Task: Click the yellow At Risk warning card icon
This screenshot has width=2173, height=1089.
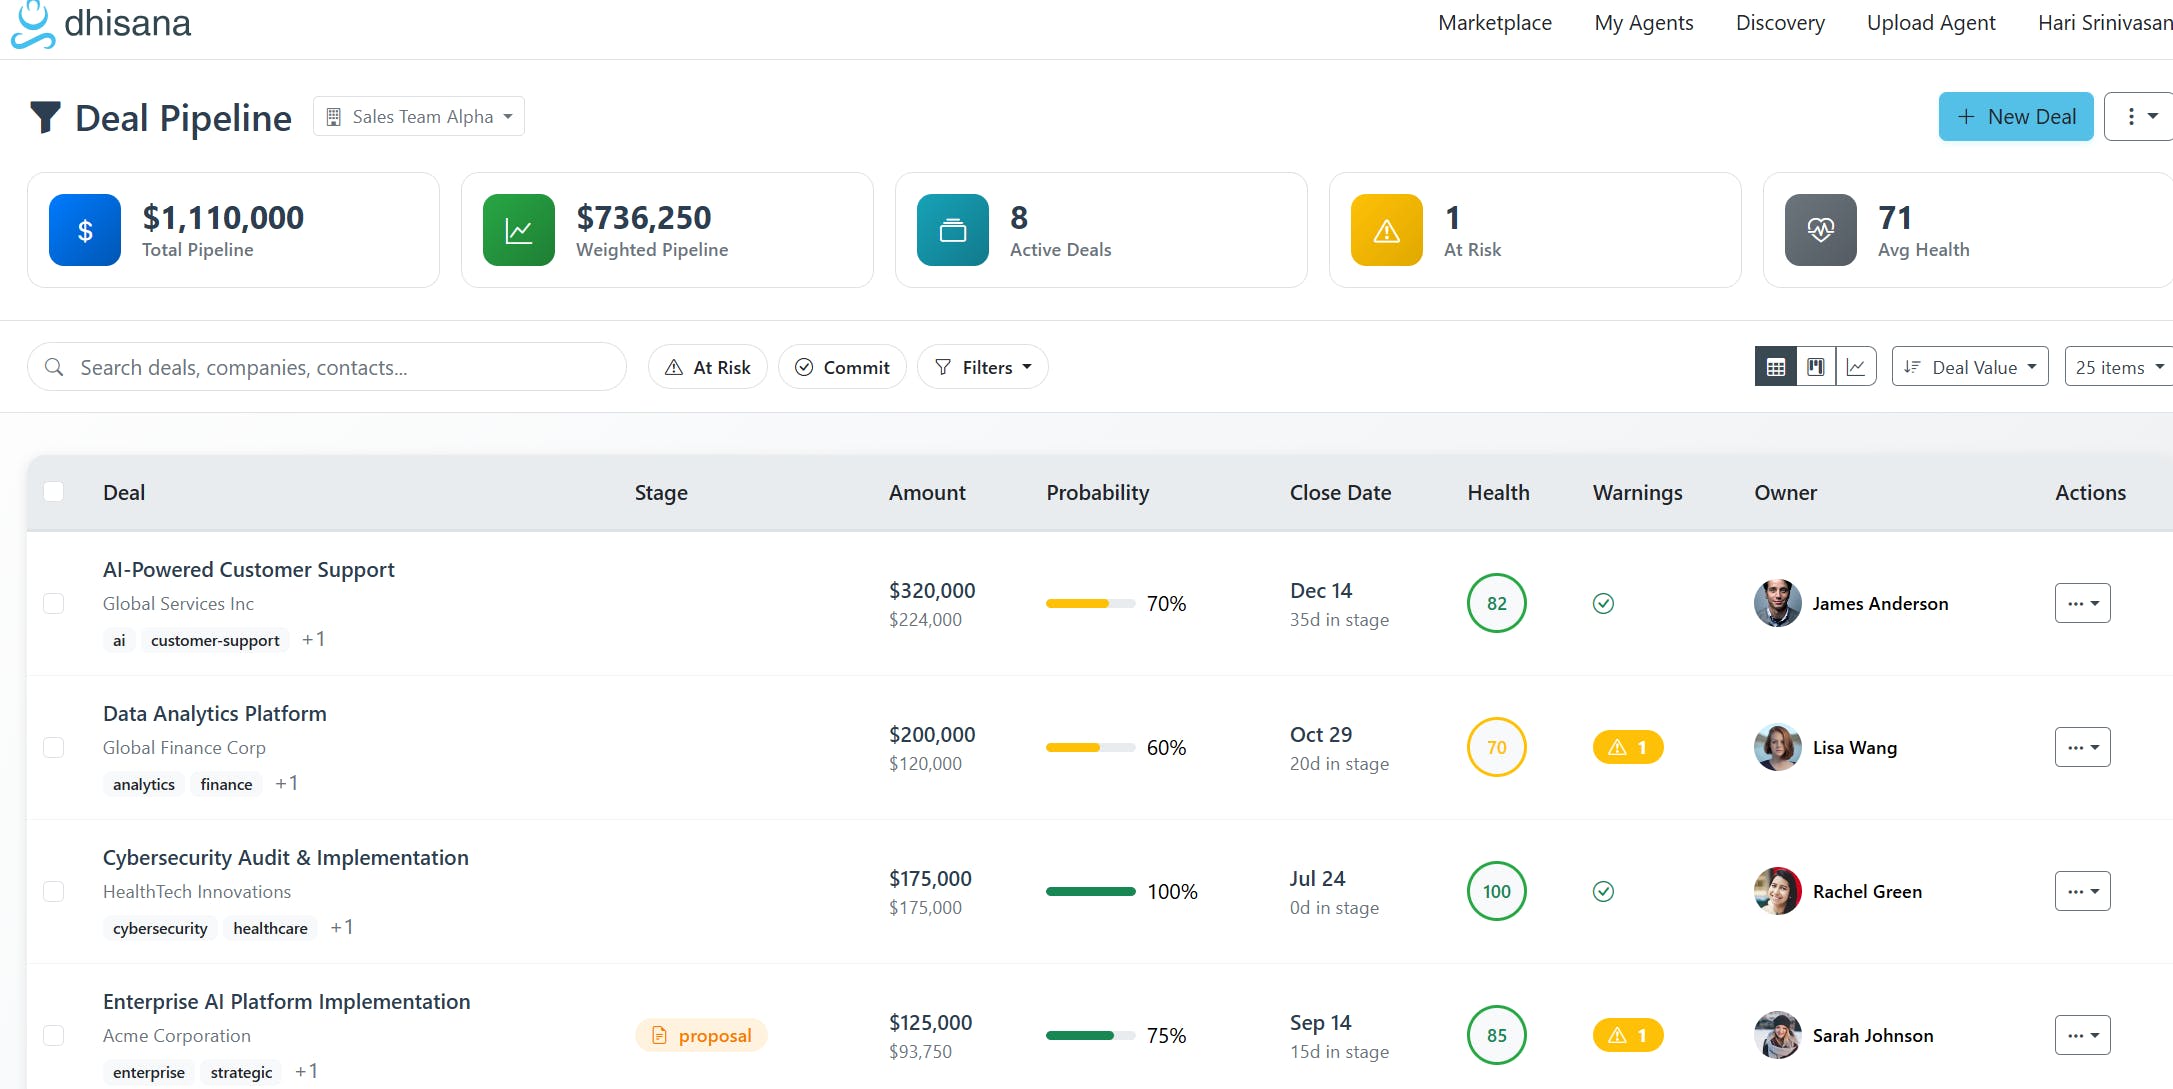Action: 1386,230
